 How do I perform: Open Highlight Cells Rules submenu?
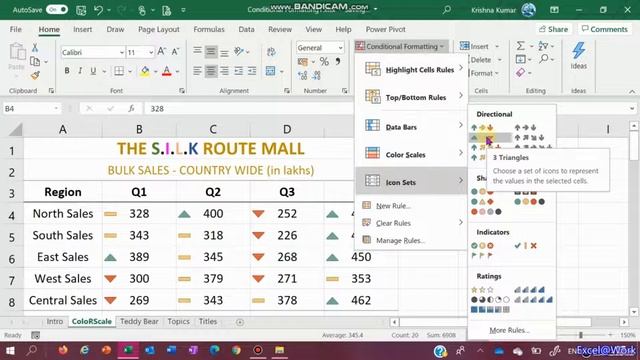pos(411,69)
